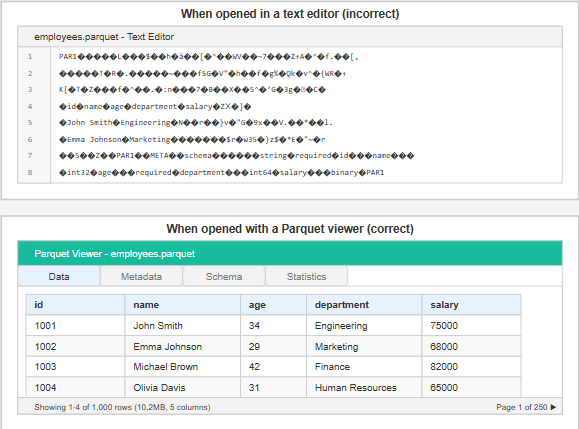Open the Statistics tab

306,276
